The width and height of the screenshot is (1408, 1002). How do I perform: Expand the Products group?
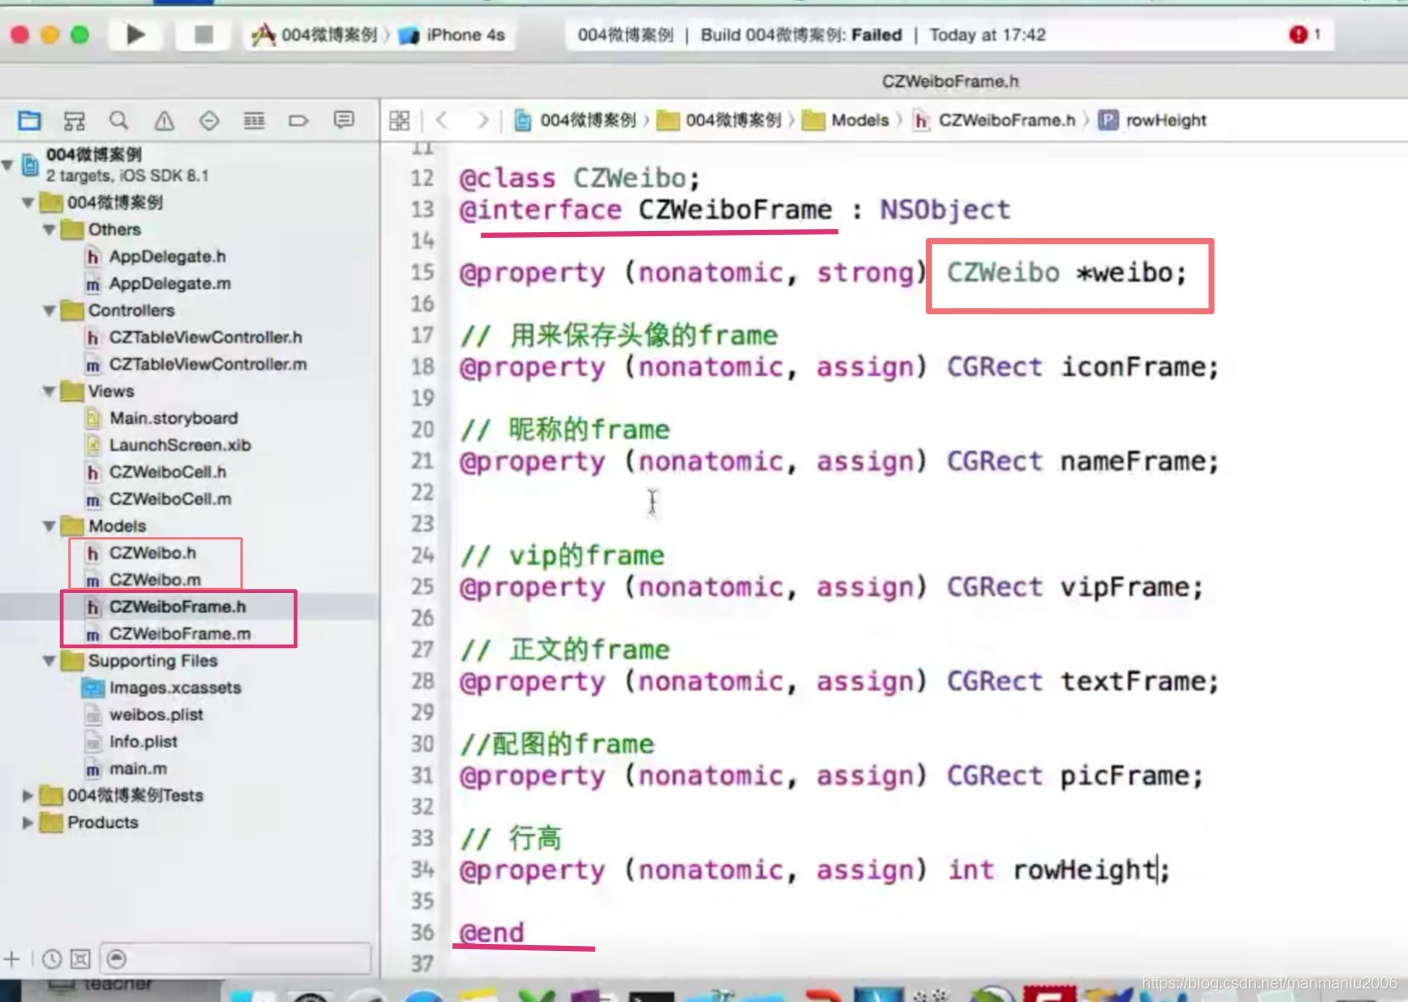click(x=28, y=823)
